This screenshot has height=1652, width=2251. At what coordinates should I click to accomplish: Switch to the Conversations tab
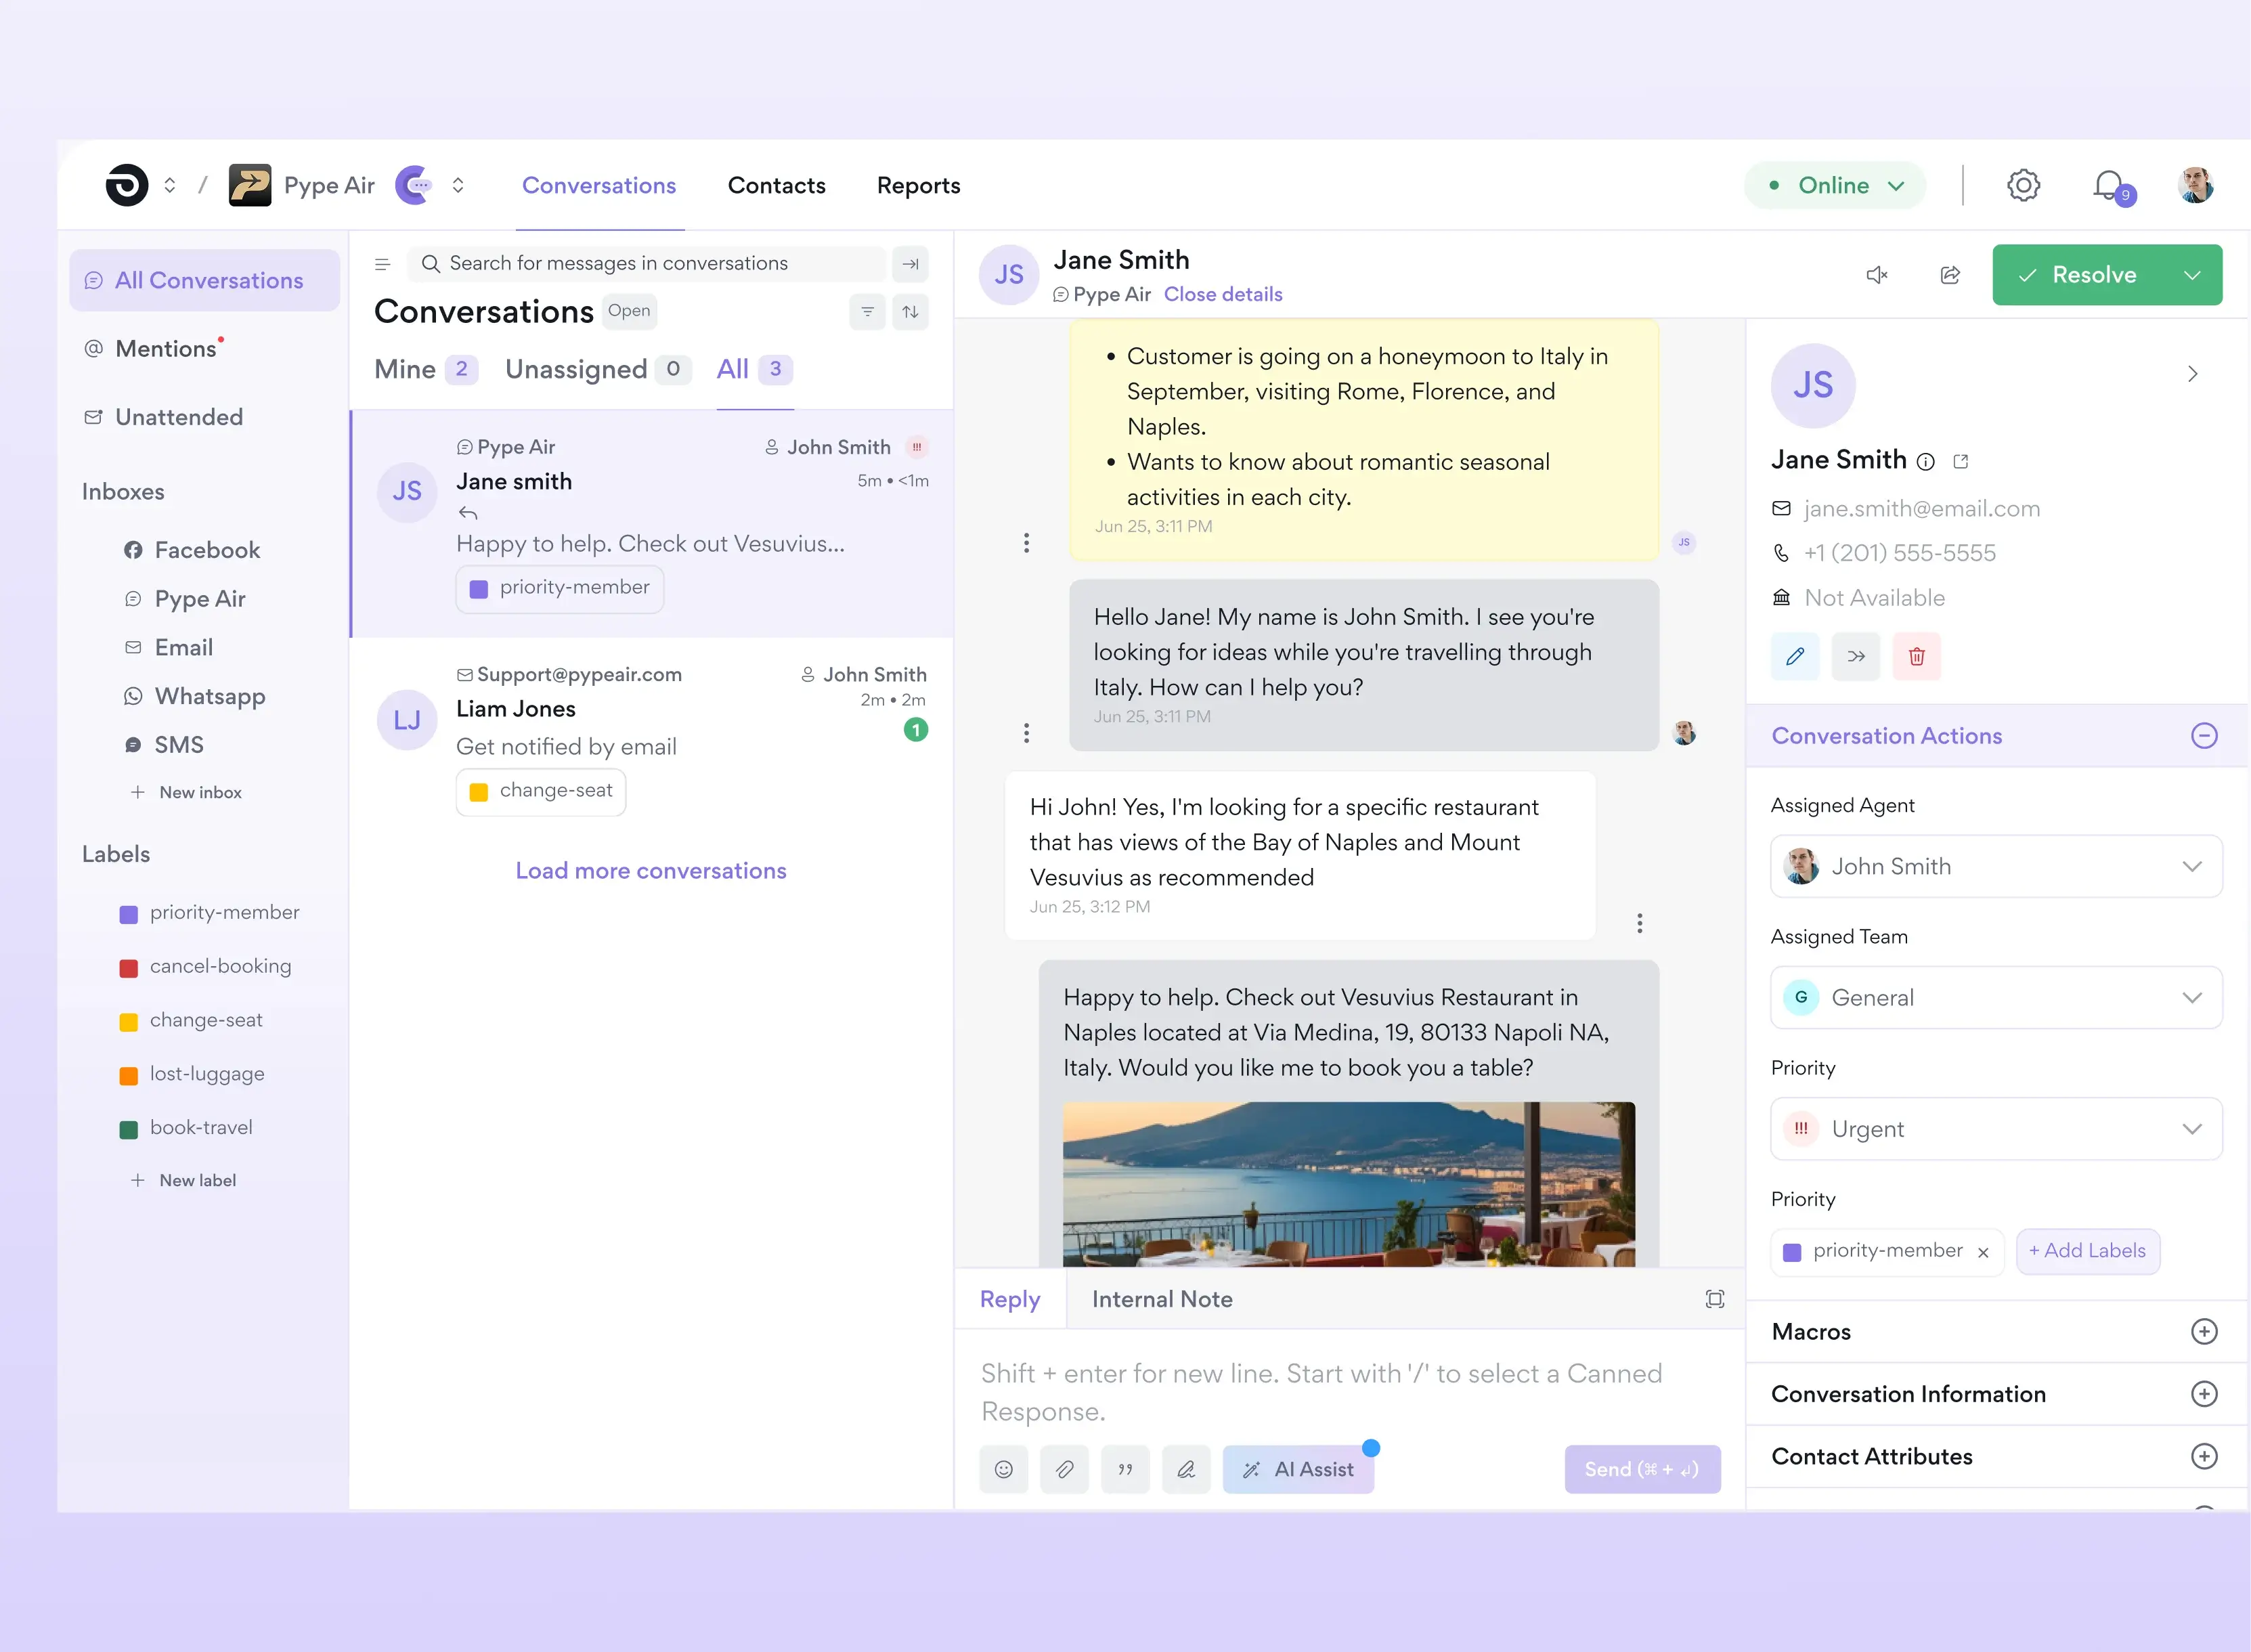tap(599, 185)
